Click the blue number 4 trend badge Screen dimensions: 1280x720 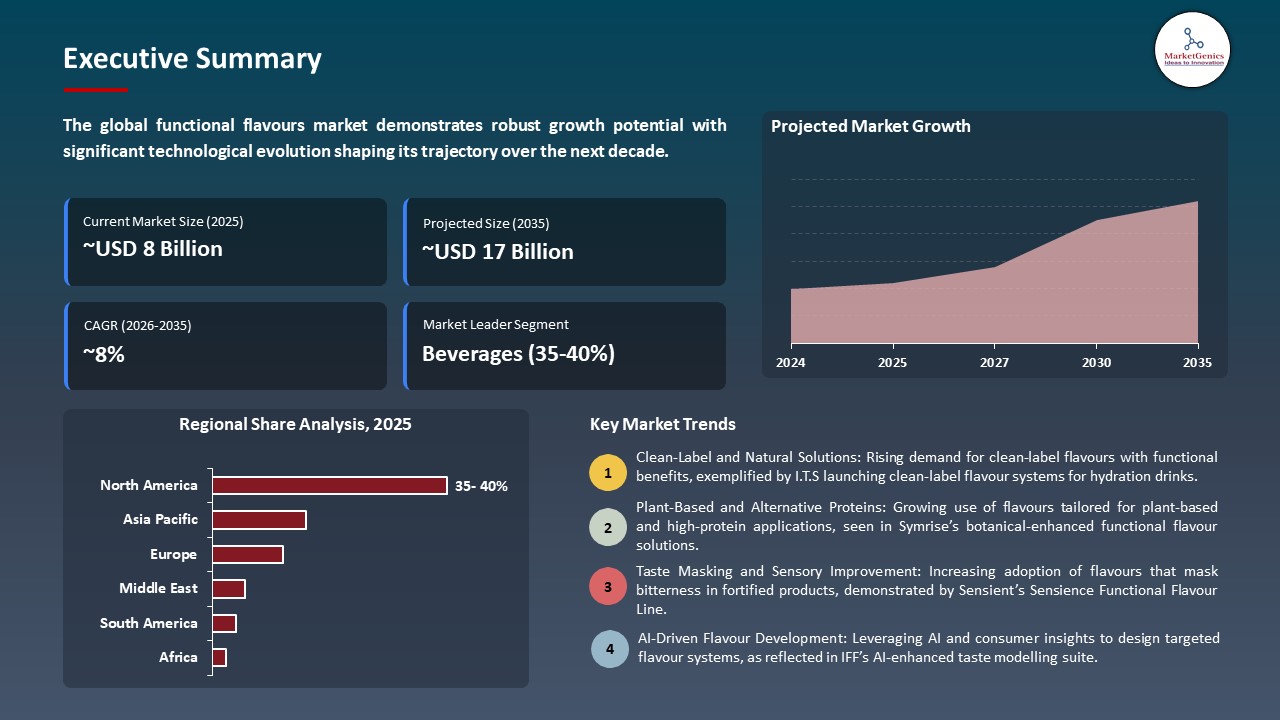(x=610, y=649)
